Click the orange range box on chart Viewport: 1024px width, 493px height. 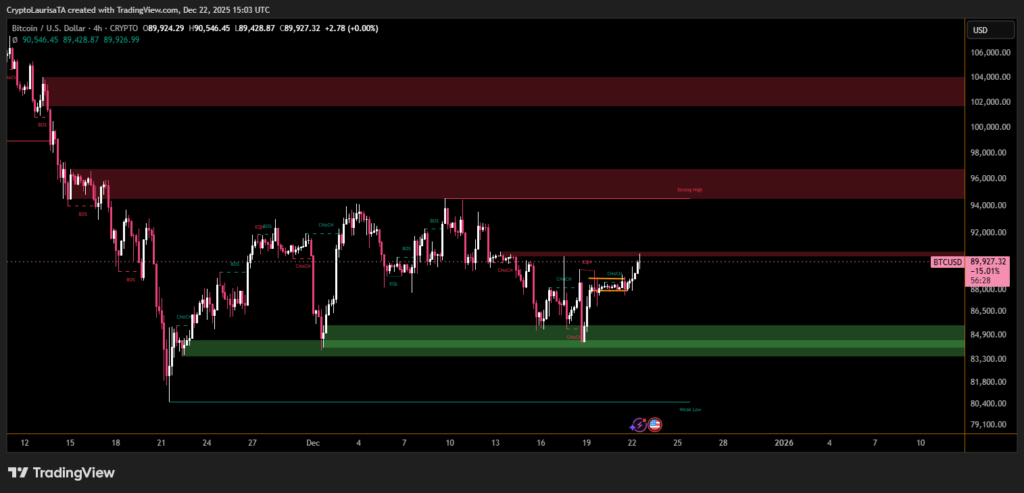(609, 285)
